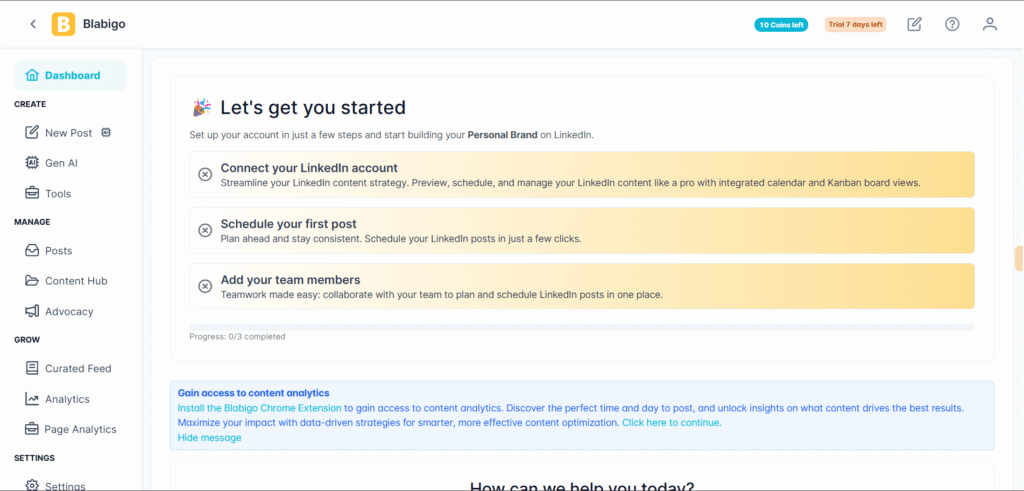Click the Gen AI sidebar icon

pos(32,163)
